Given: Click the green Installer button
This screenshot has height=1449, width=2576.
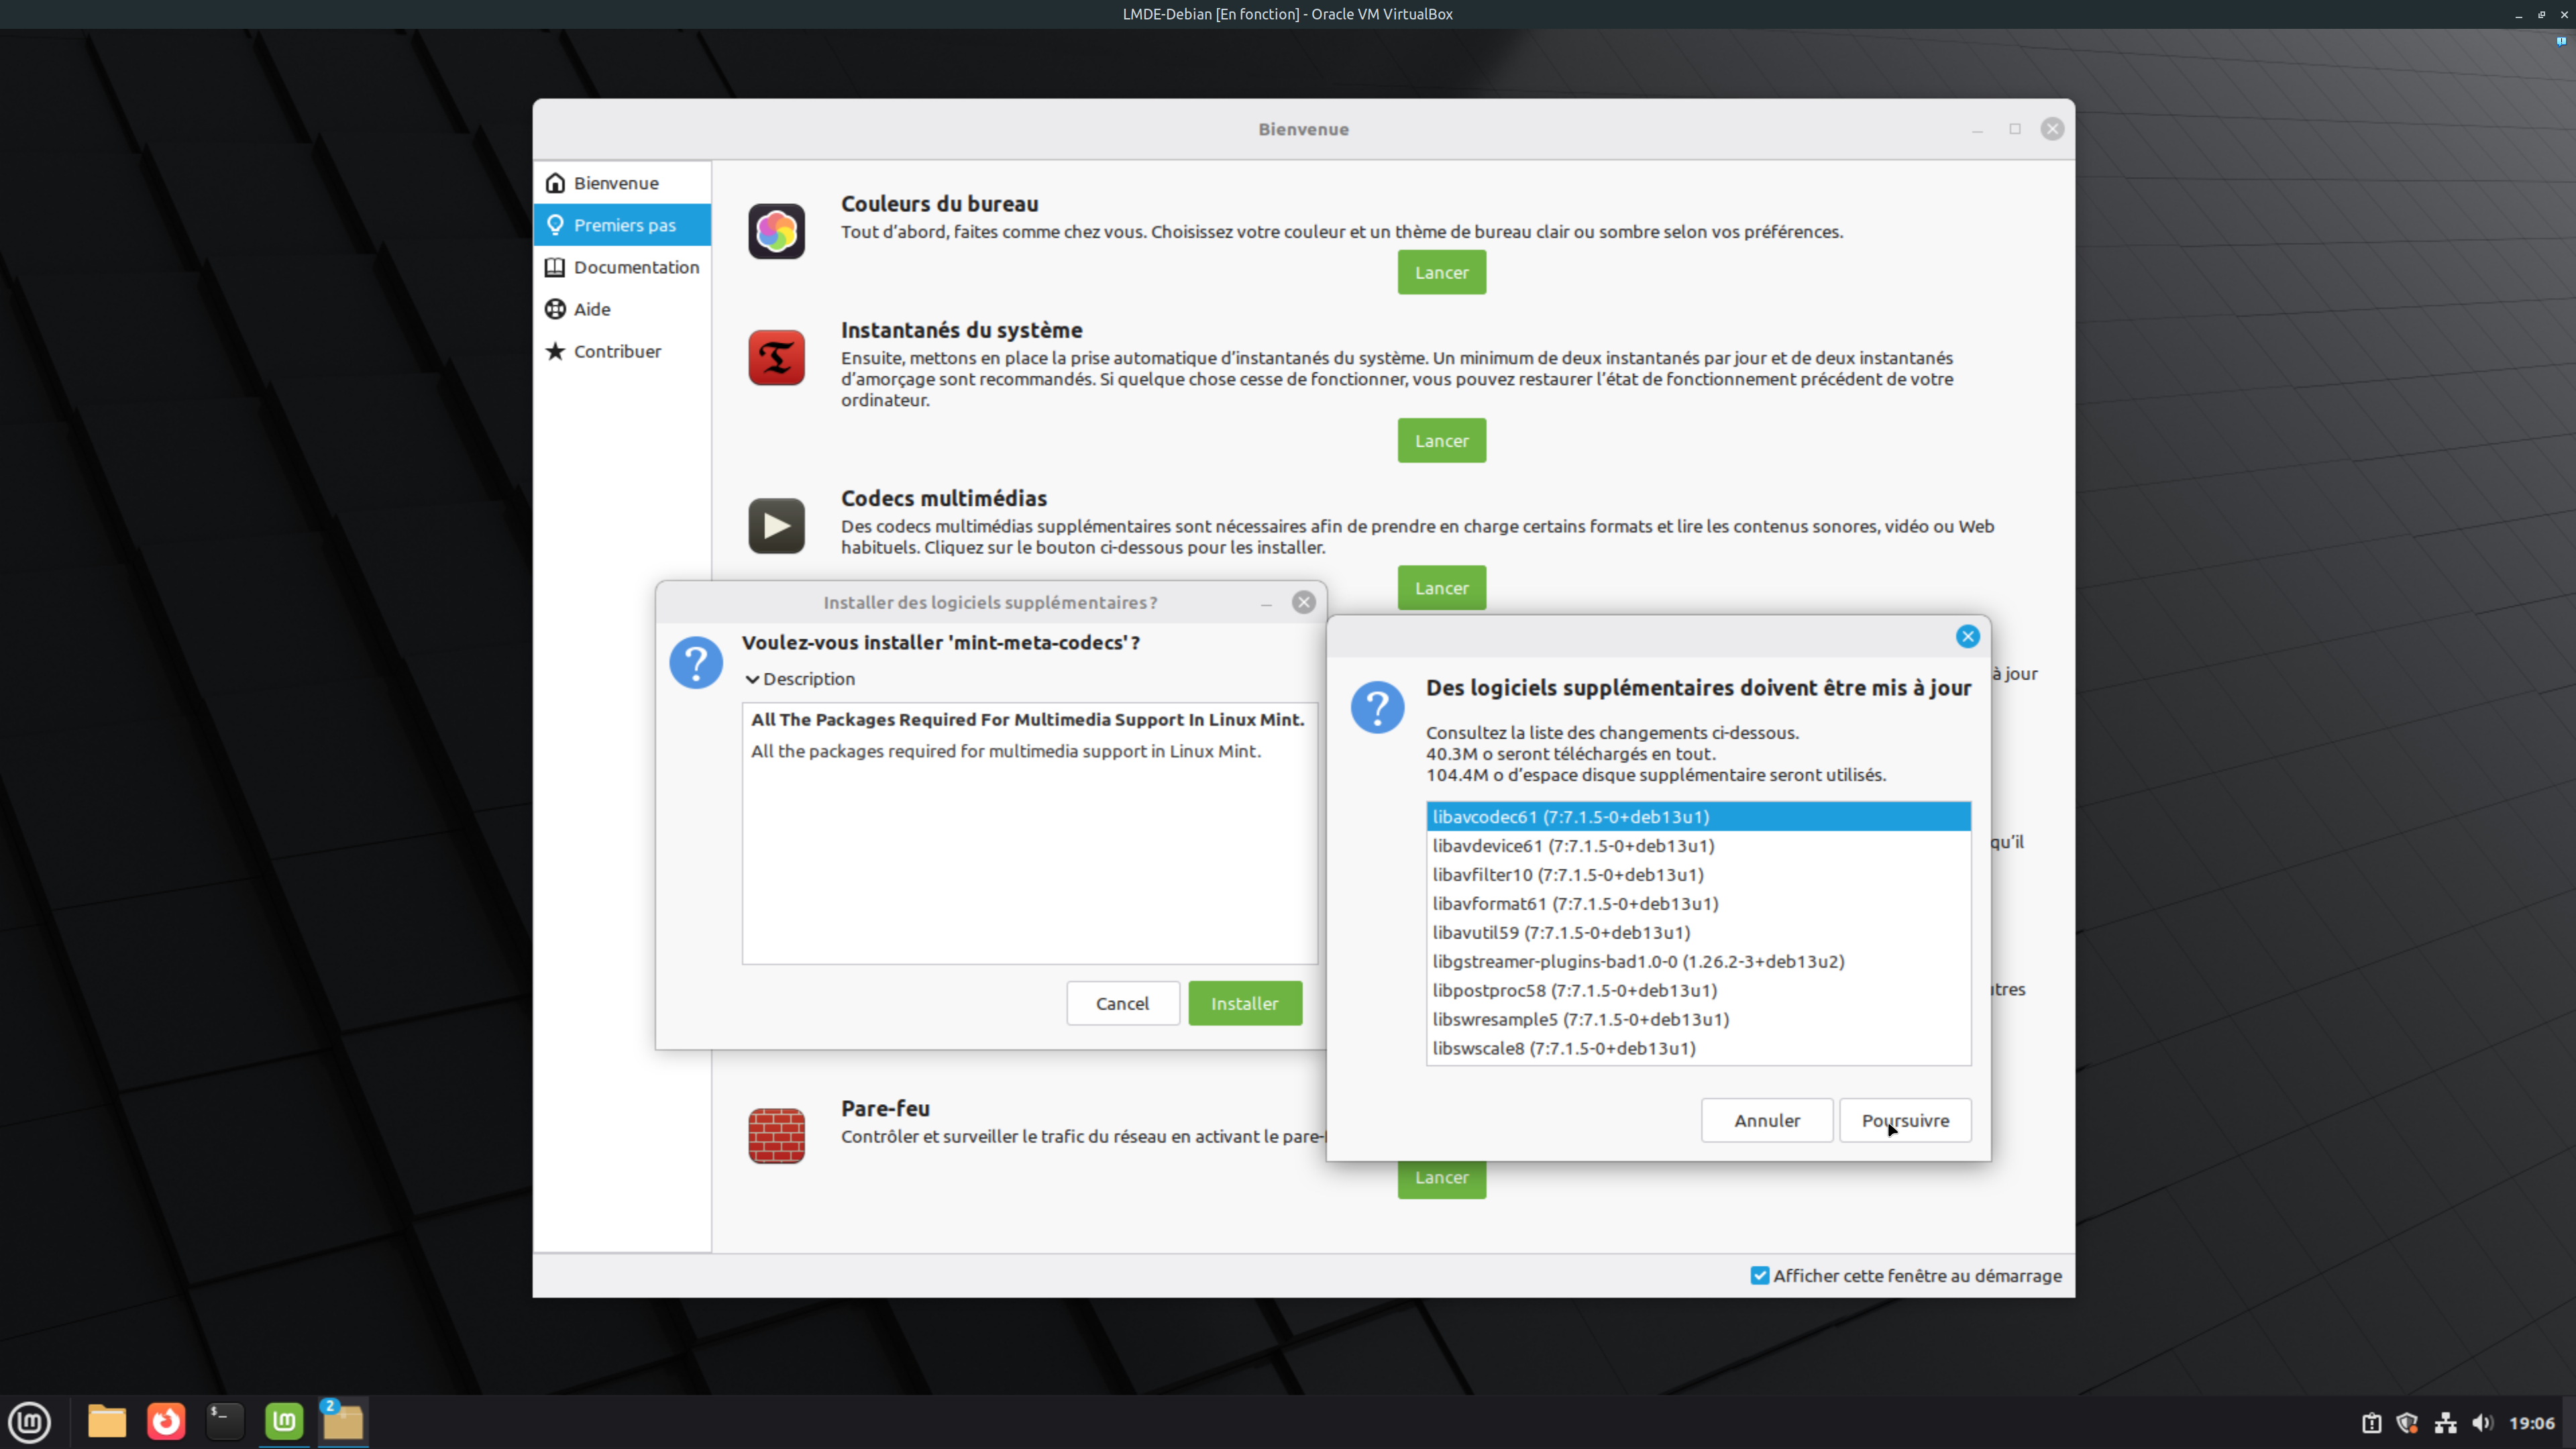Looking at the screenshot, I should (1245, 1003).
